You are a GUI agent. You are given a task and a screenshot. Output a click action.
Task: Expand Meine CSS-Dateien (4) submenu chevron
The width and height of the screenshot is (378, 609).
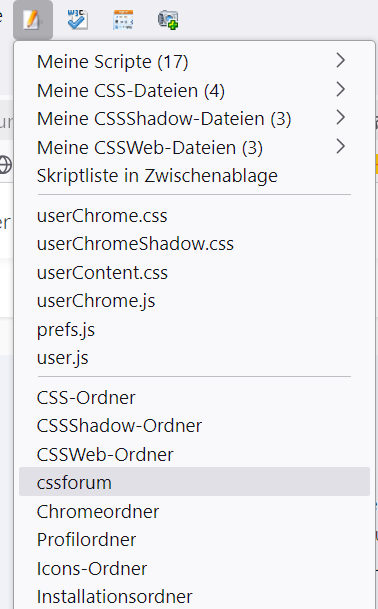tap(340, 89)
